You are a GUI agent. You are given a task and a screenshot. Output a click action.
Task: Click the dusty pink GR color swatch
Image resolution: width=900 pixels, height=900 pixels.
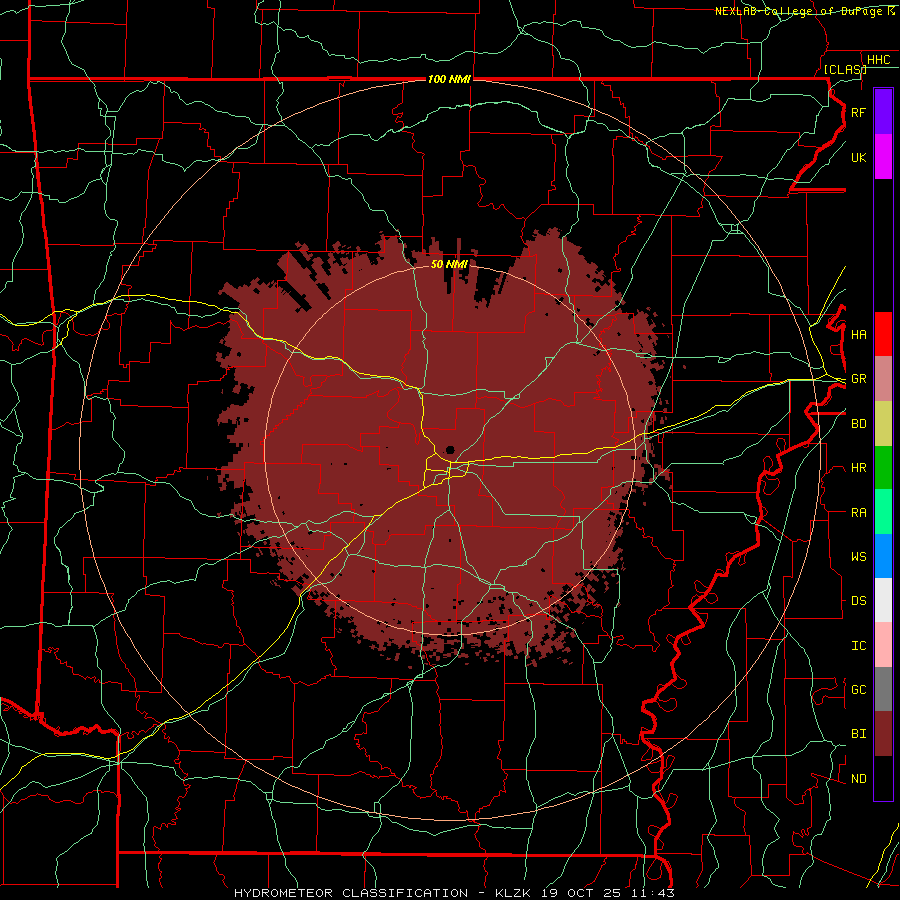pos(883,379)
